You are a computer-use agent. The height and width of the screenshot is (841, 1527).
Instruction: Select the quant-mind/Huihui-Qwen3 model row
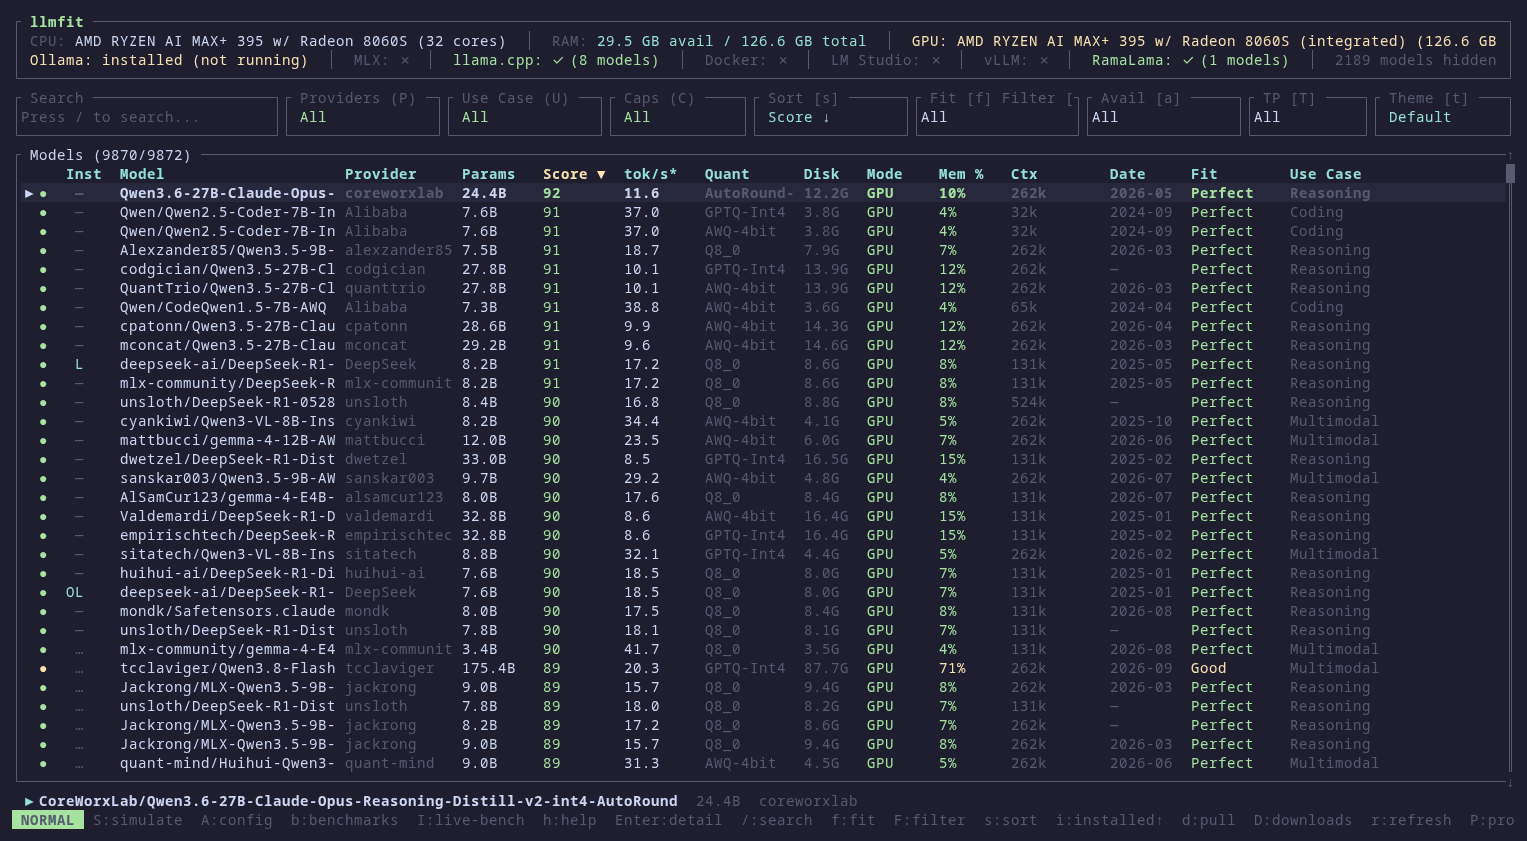point(765,763)
